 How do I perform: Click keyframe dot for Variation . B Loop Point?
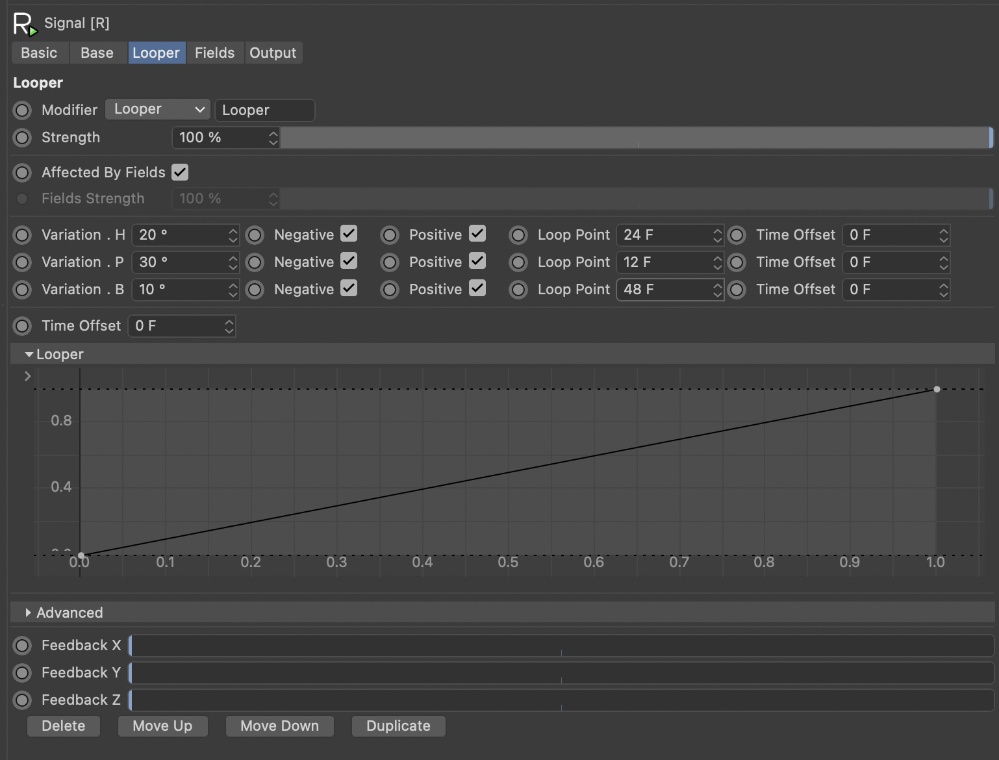(x=518, y=290)
